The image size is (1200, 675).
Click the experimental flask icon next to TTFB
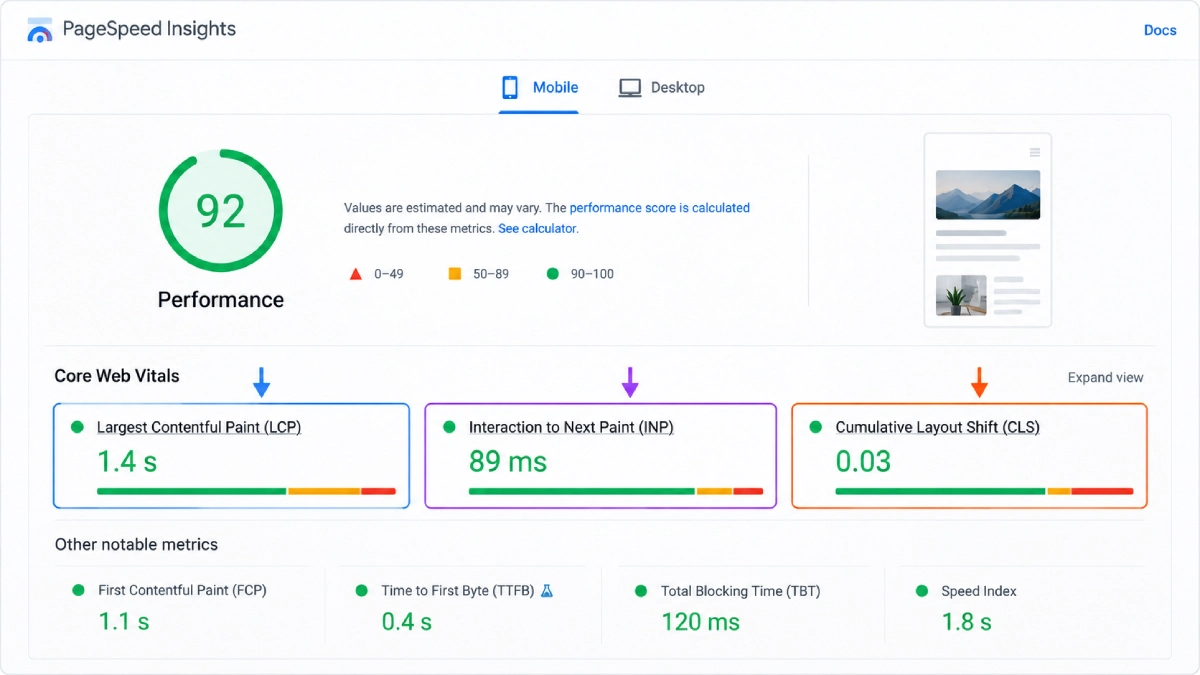click(547, 590)
